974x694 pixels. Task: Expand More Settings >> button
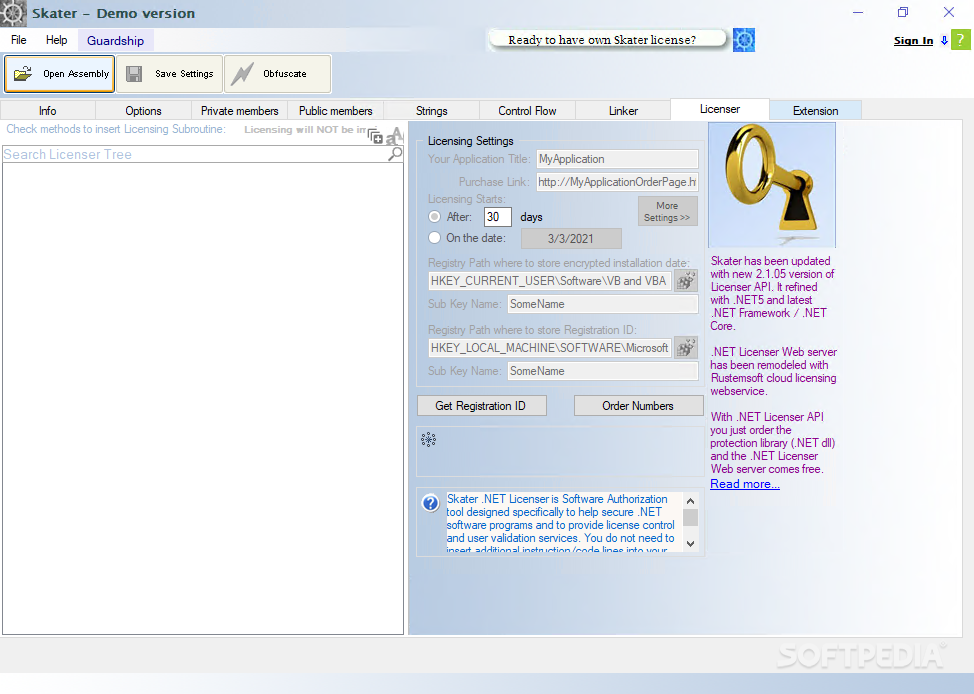(667, 211)
